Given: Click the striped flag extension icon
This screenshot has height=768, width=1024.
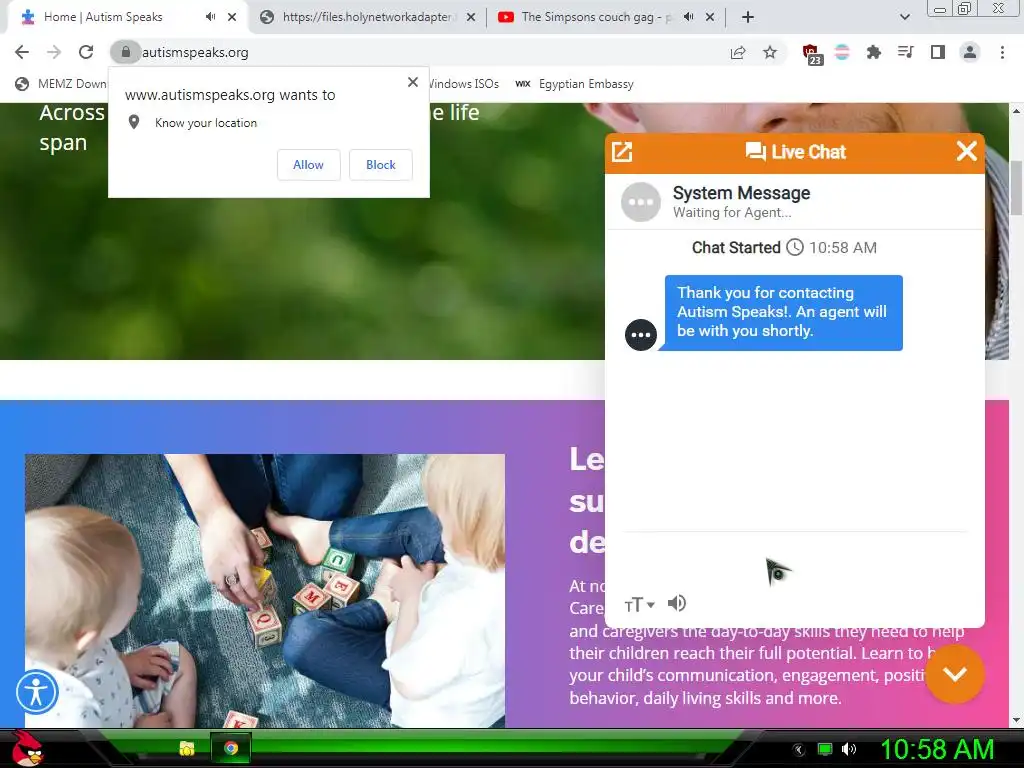Looking at the screenshot, I should (842, 52).
